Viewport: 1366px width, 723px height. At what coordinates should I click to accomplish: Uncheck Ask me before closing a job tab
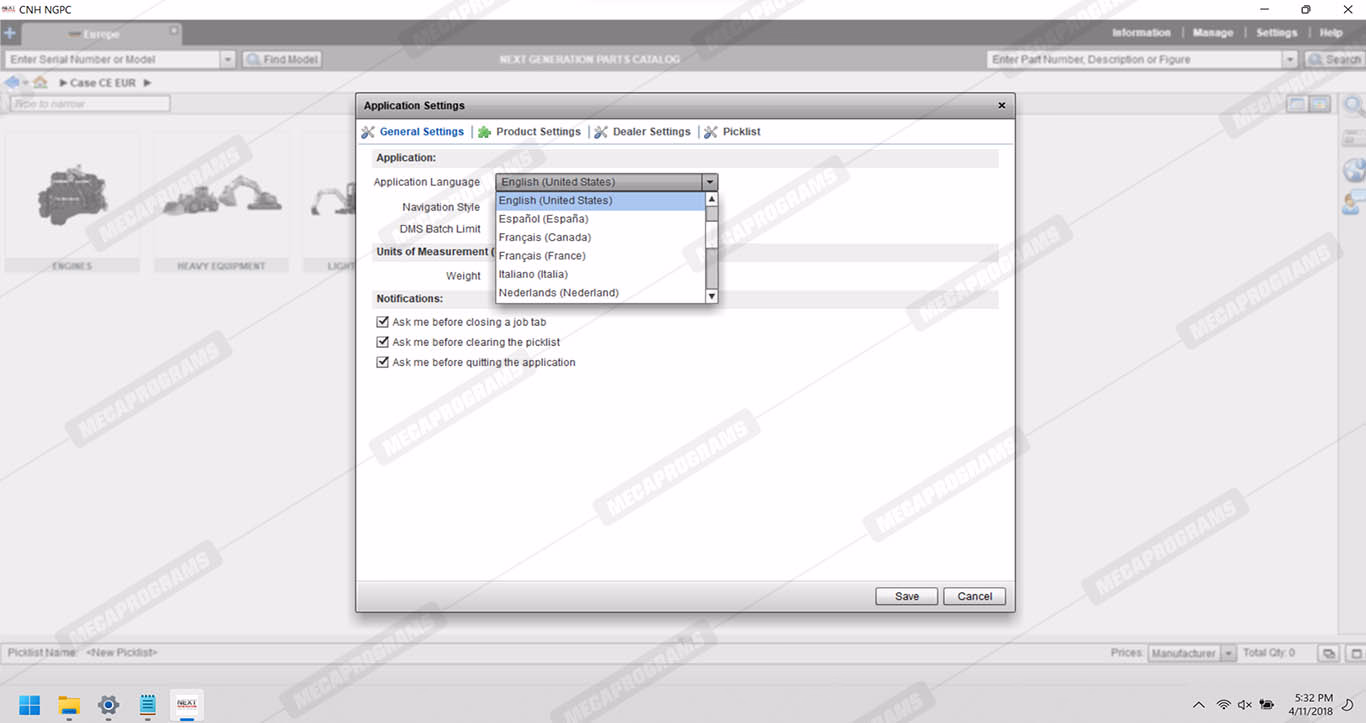click(x=382, y=322)
